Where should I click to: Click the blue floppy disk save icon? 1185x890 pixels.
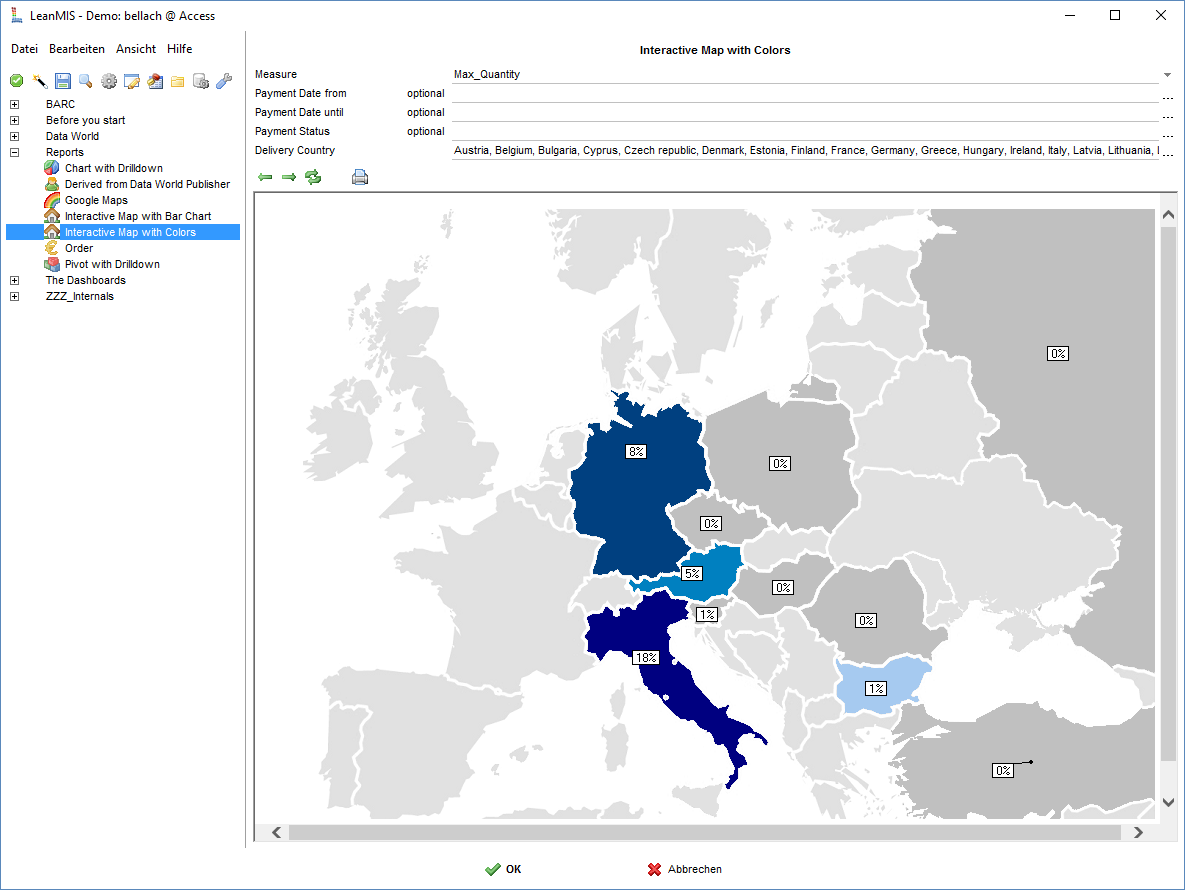(63, 81)
